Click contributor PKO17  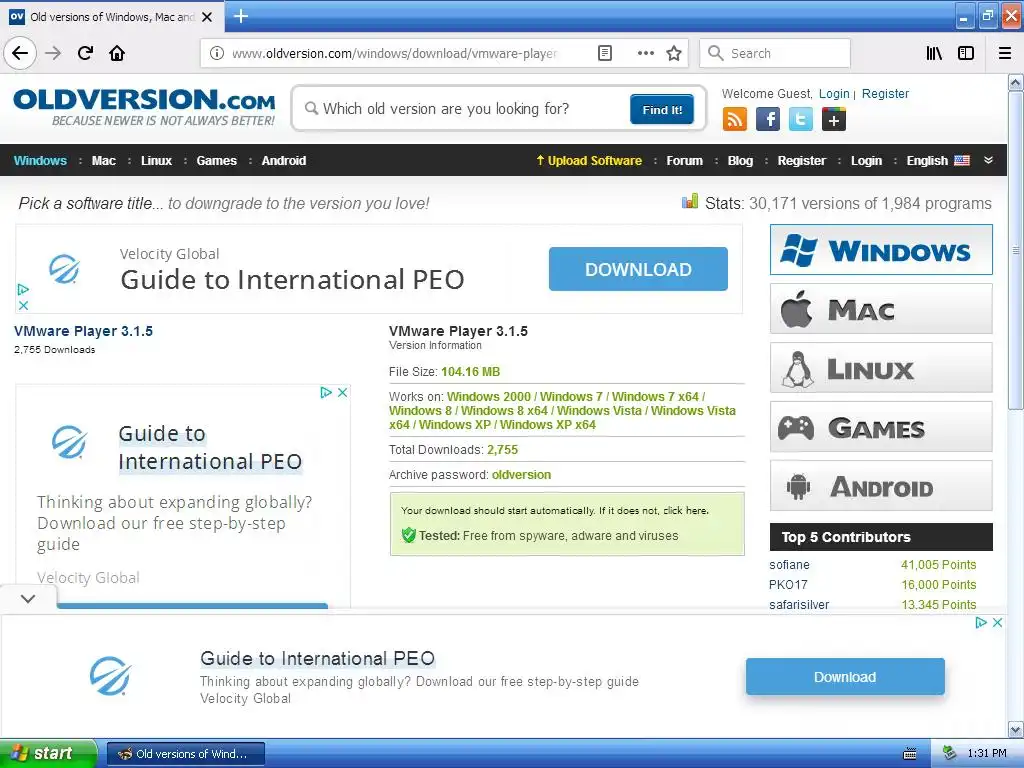(x=788, y=584)
